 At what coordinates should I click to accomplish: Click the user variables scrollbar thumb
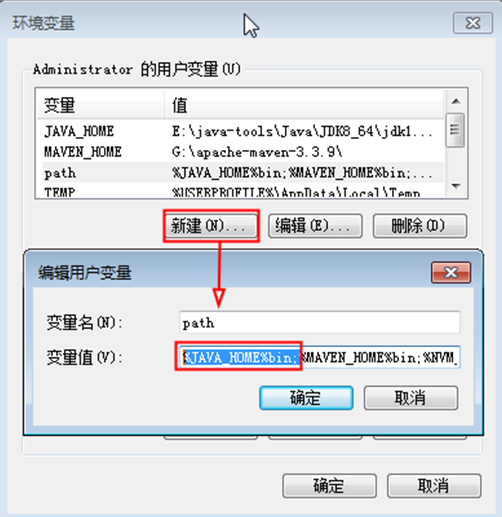click(x=455, y=130)
